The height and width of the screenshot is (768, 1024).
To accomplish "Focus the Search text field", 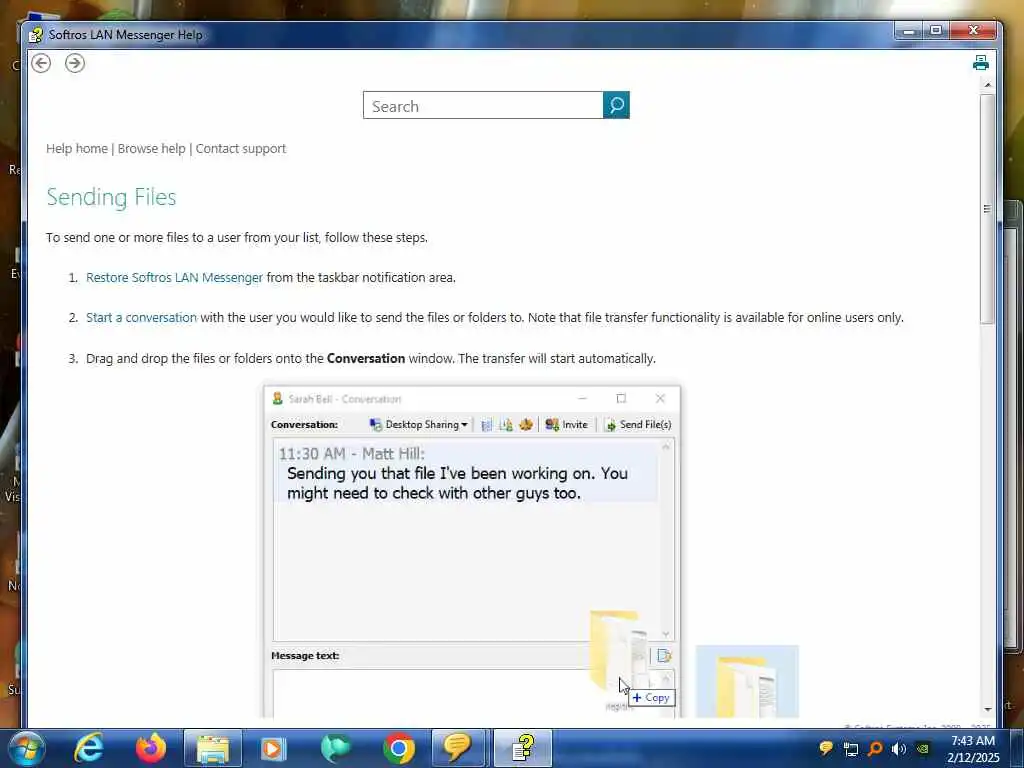I will tap(483, 105).
